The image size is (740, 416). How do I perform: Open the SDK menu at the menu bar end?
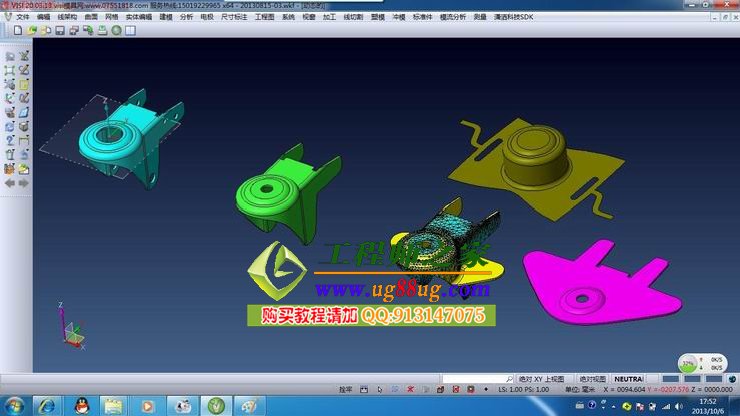click(513, 17)
